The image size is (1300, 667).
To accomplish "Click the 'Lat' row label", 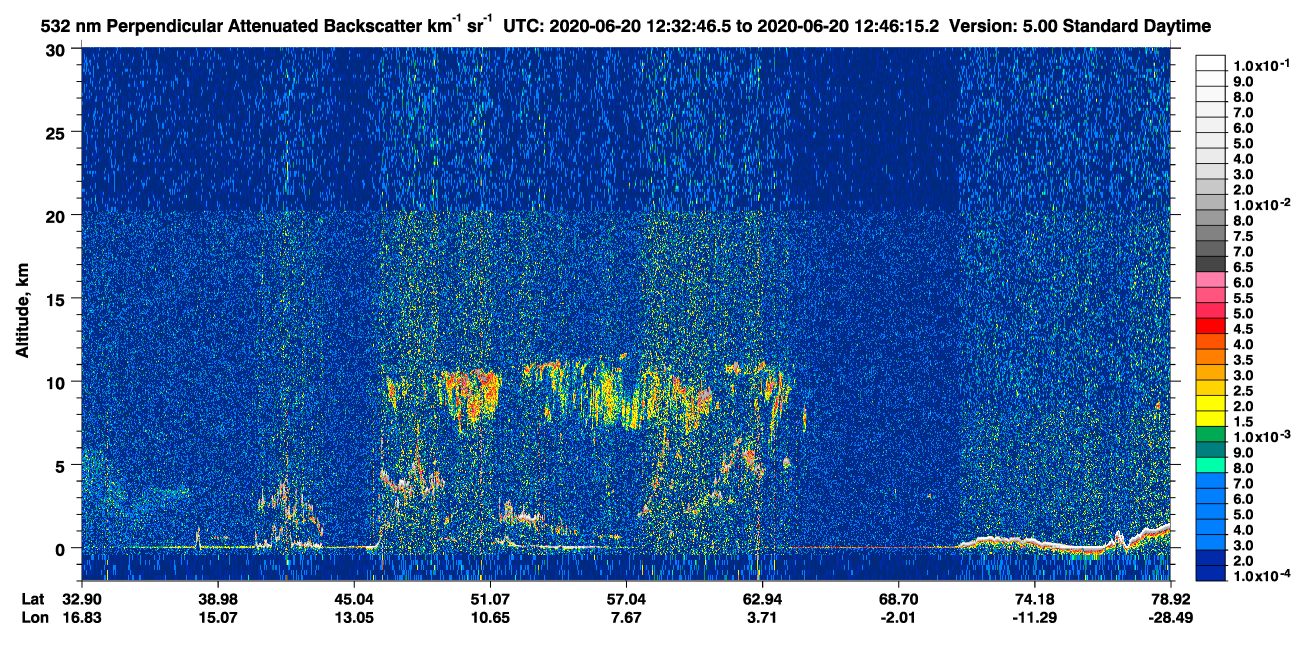I will pyautogui.click(x=33, y=599).
